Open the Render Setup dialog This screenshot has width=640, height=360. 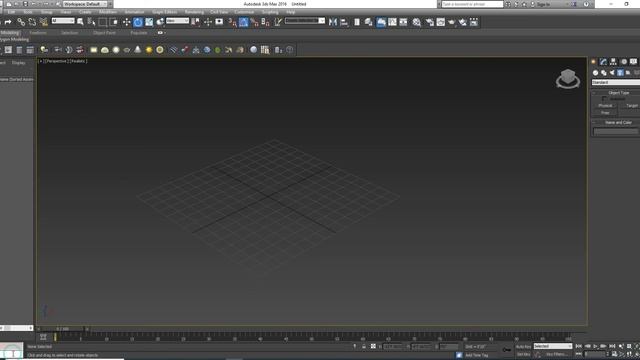pos(429,22)
